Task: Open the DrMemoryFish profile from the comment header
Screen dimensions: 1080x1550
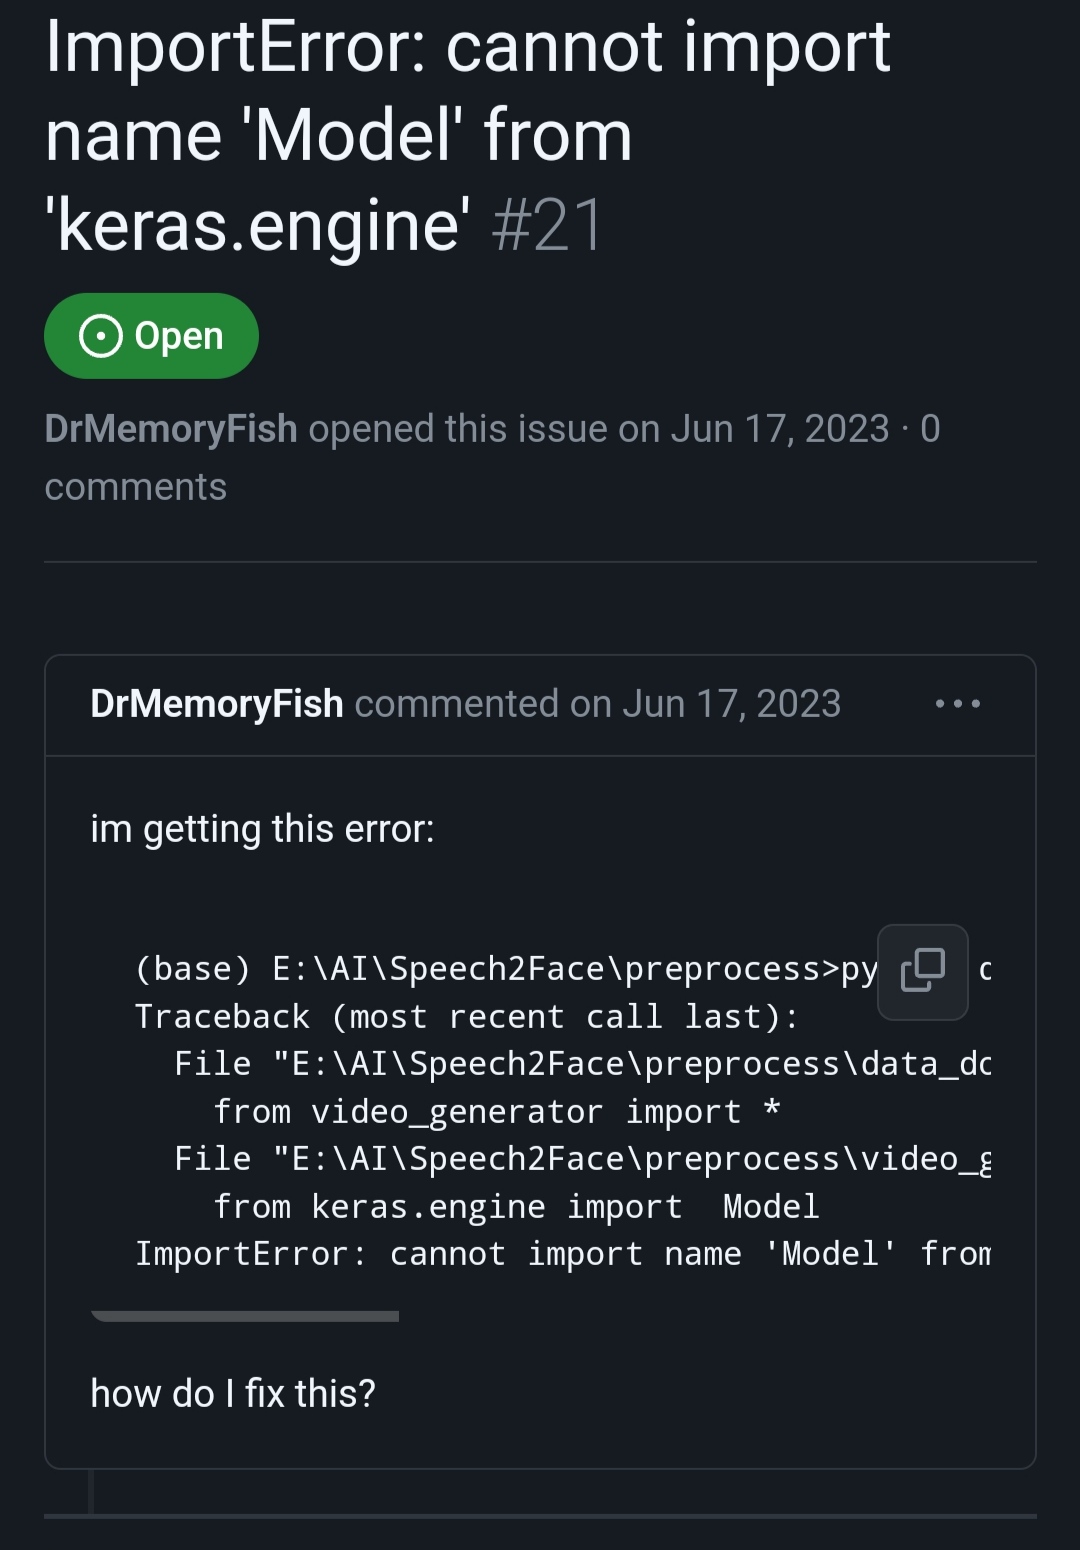Action: coord(217,704)
